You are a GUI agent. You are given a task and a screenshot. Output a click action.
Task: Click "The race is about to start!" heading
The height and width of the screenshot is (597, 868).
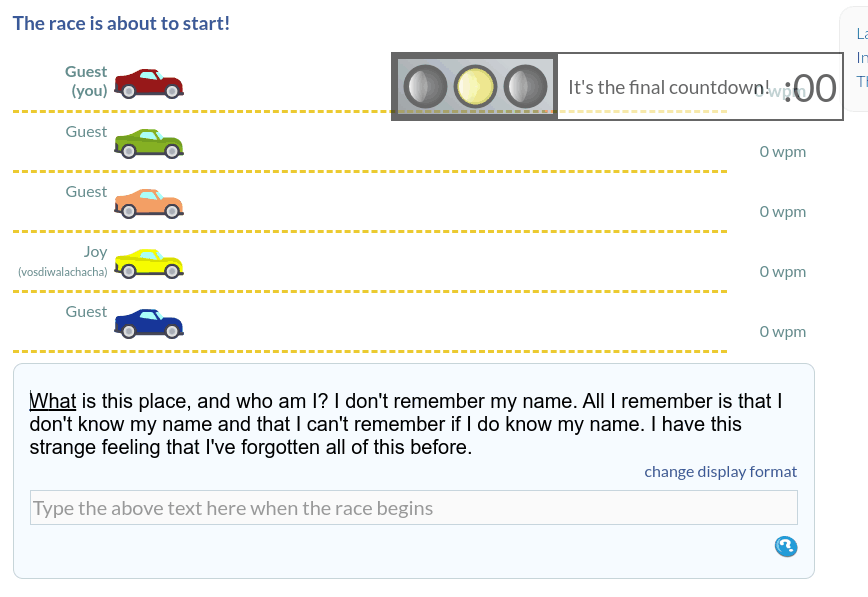click(x=121, y=22)
